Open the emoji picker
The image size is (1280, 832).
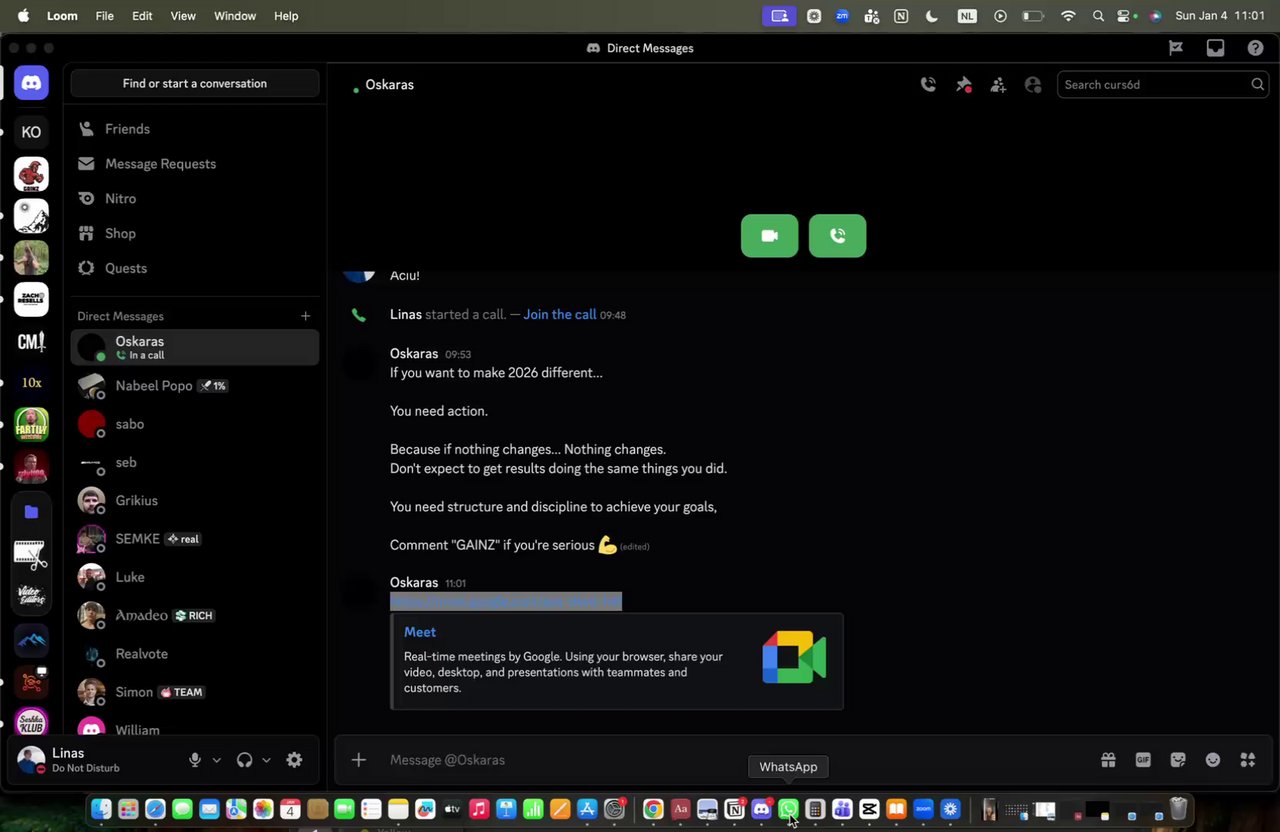[x=1213, y=760]
